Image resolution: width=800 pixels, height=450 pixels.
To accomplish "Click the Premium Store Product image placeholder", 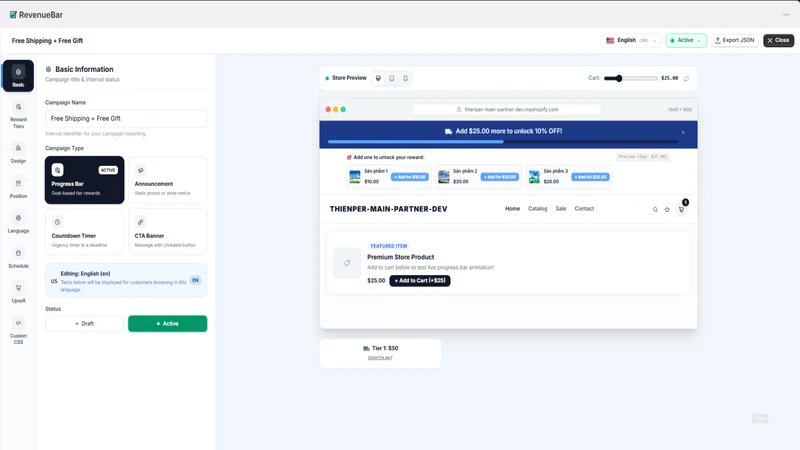I will tap(347, 263).
